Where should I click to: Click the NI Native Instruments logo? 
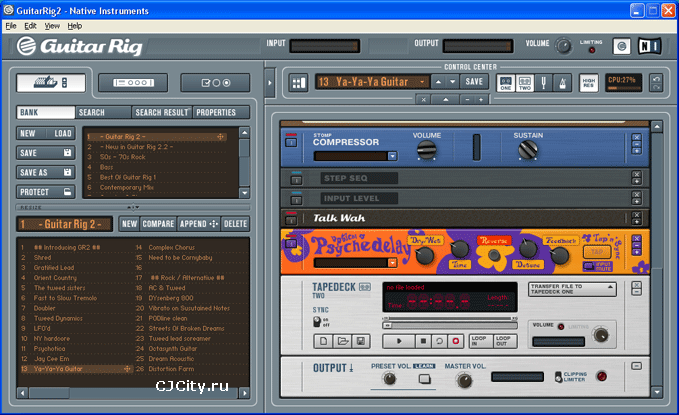pyautogui.click(x=649, y=46)
